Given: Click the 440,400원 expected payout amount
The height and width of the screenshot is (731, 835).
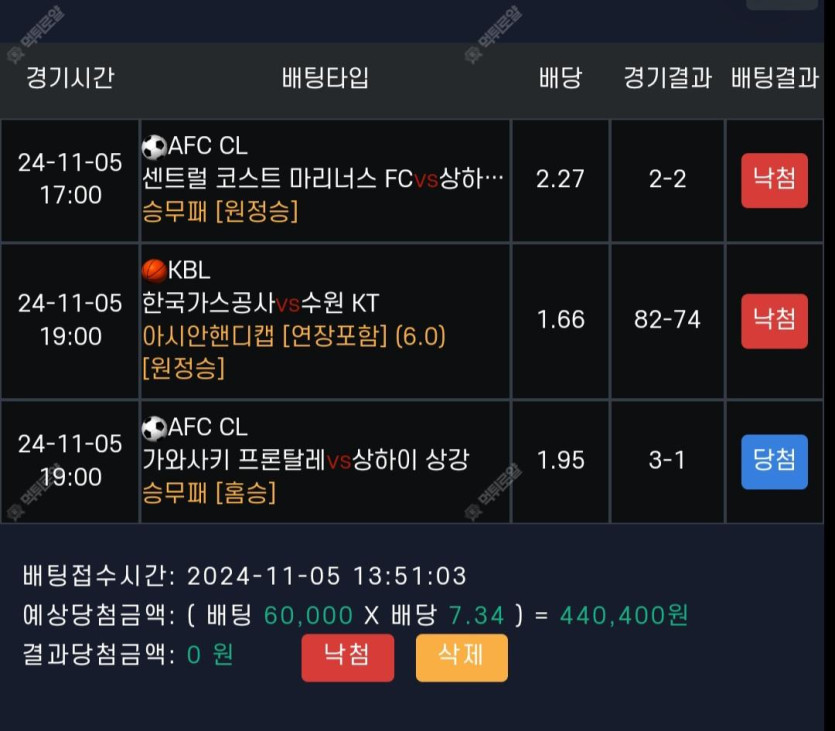Looking at the screenshot, I should (624, 615).
